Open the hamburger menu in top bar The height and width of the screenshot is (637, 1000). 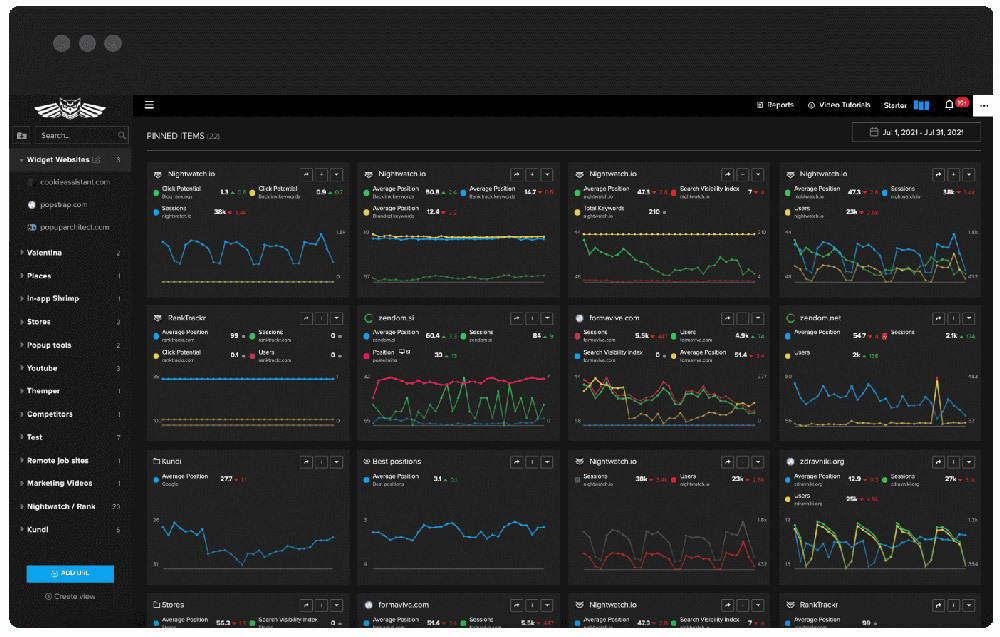149,105
